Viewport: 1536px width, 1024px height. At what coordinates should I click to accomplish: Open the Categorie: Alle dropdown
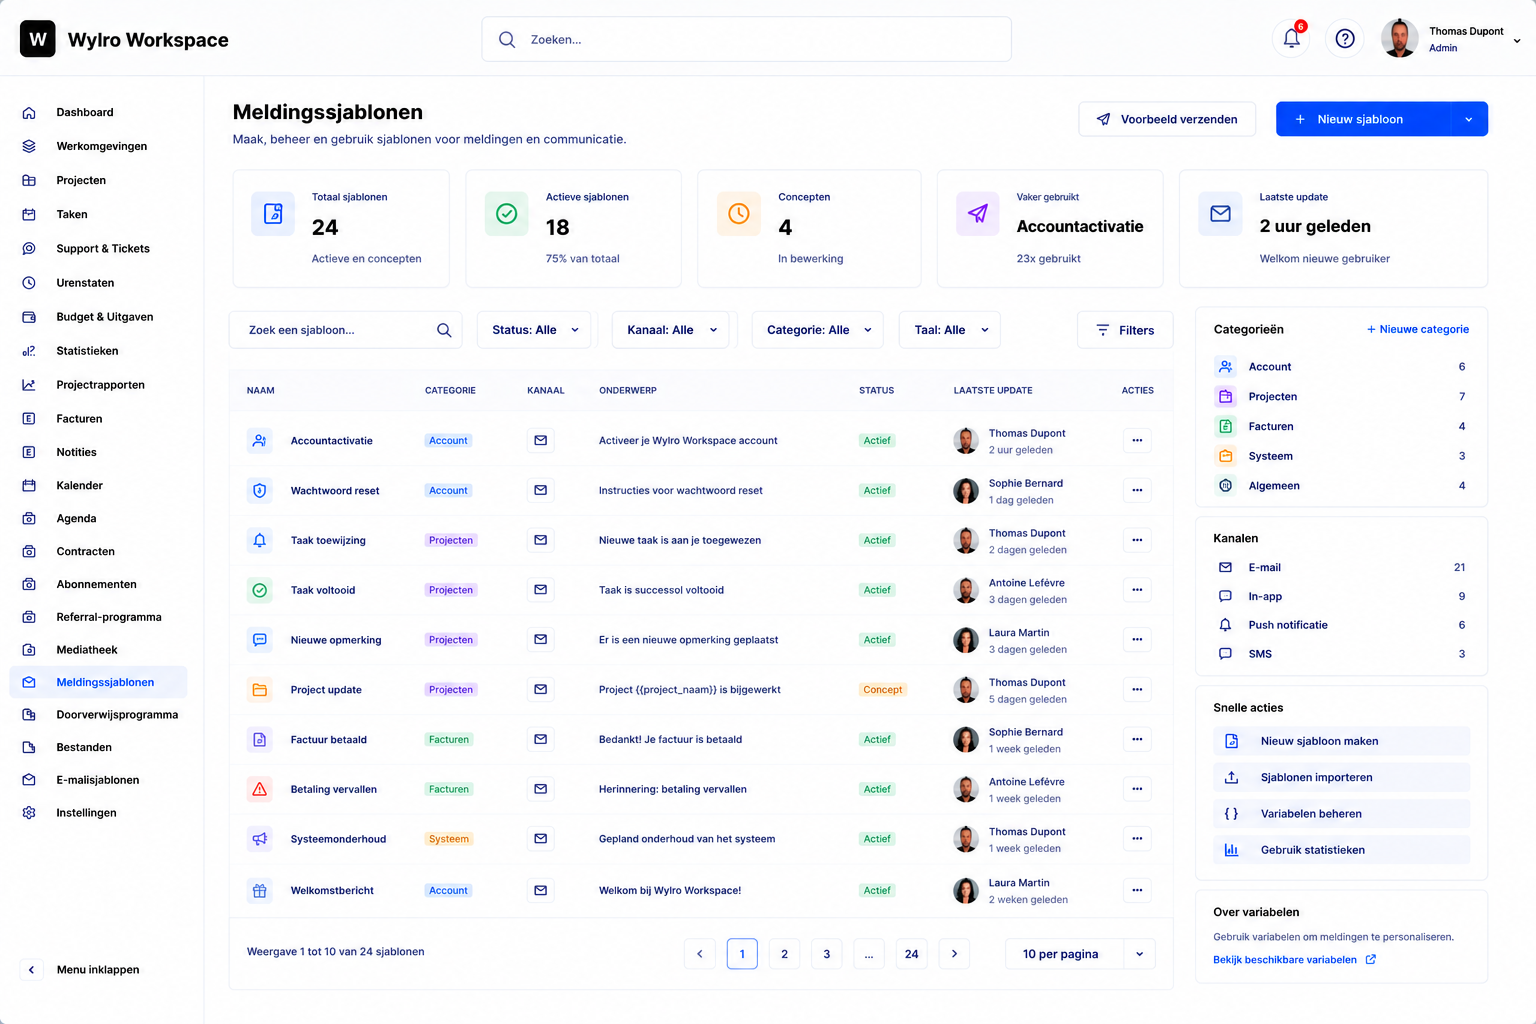(x=817, y=330)
